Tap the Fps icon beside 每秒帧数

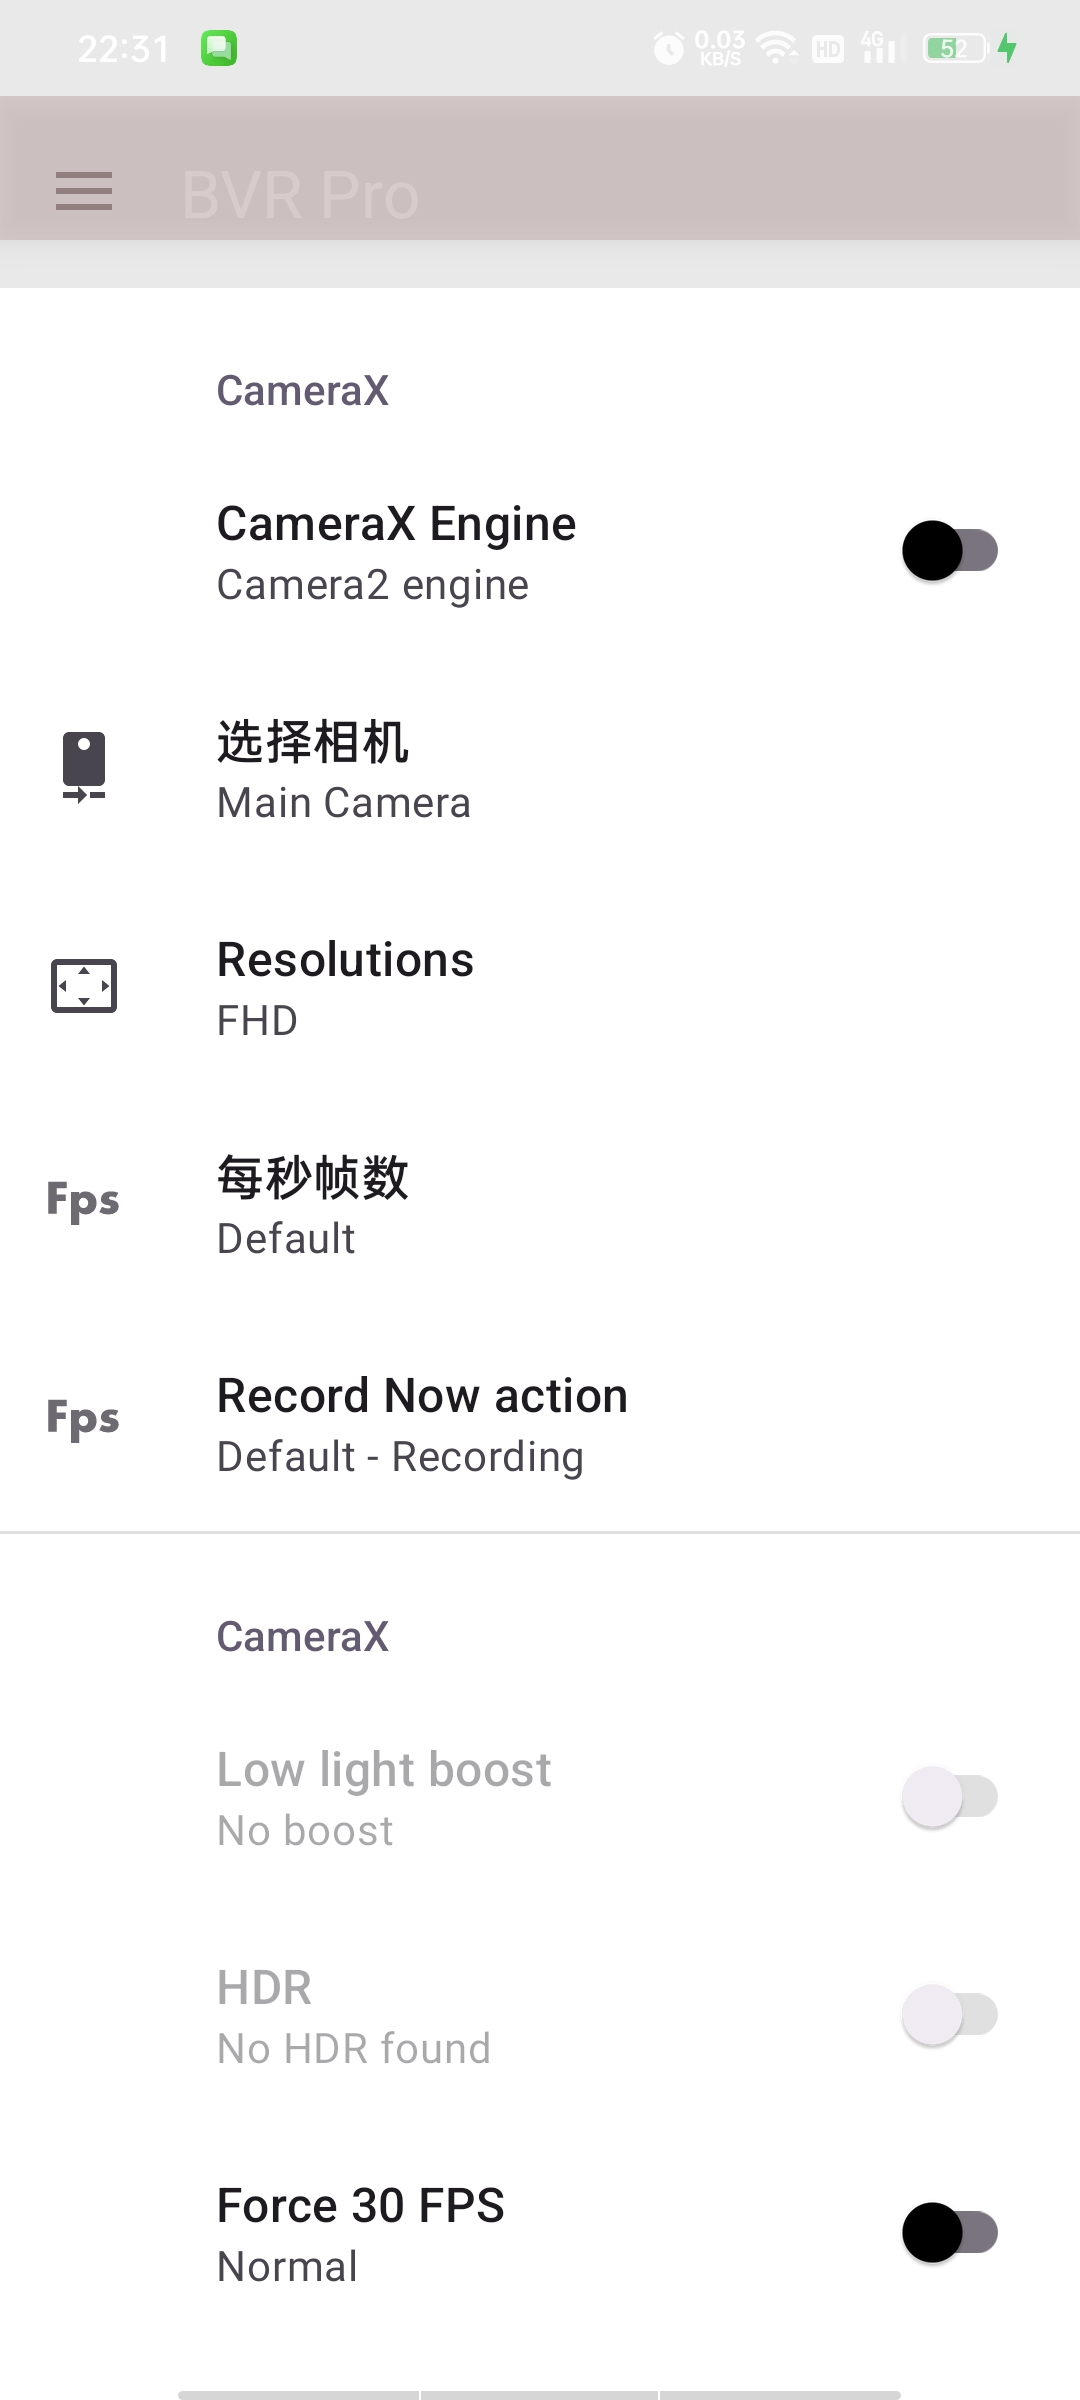(83, 1201)
